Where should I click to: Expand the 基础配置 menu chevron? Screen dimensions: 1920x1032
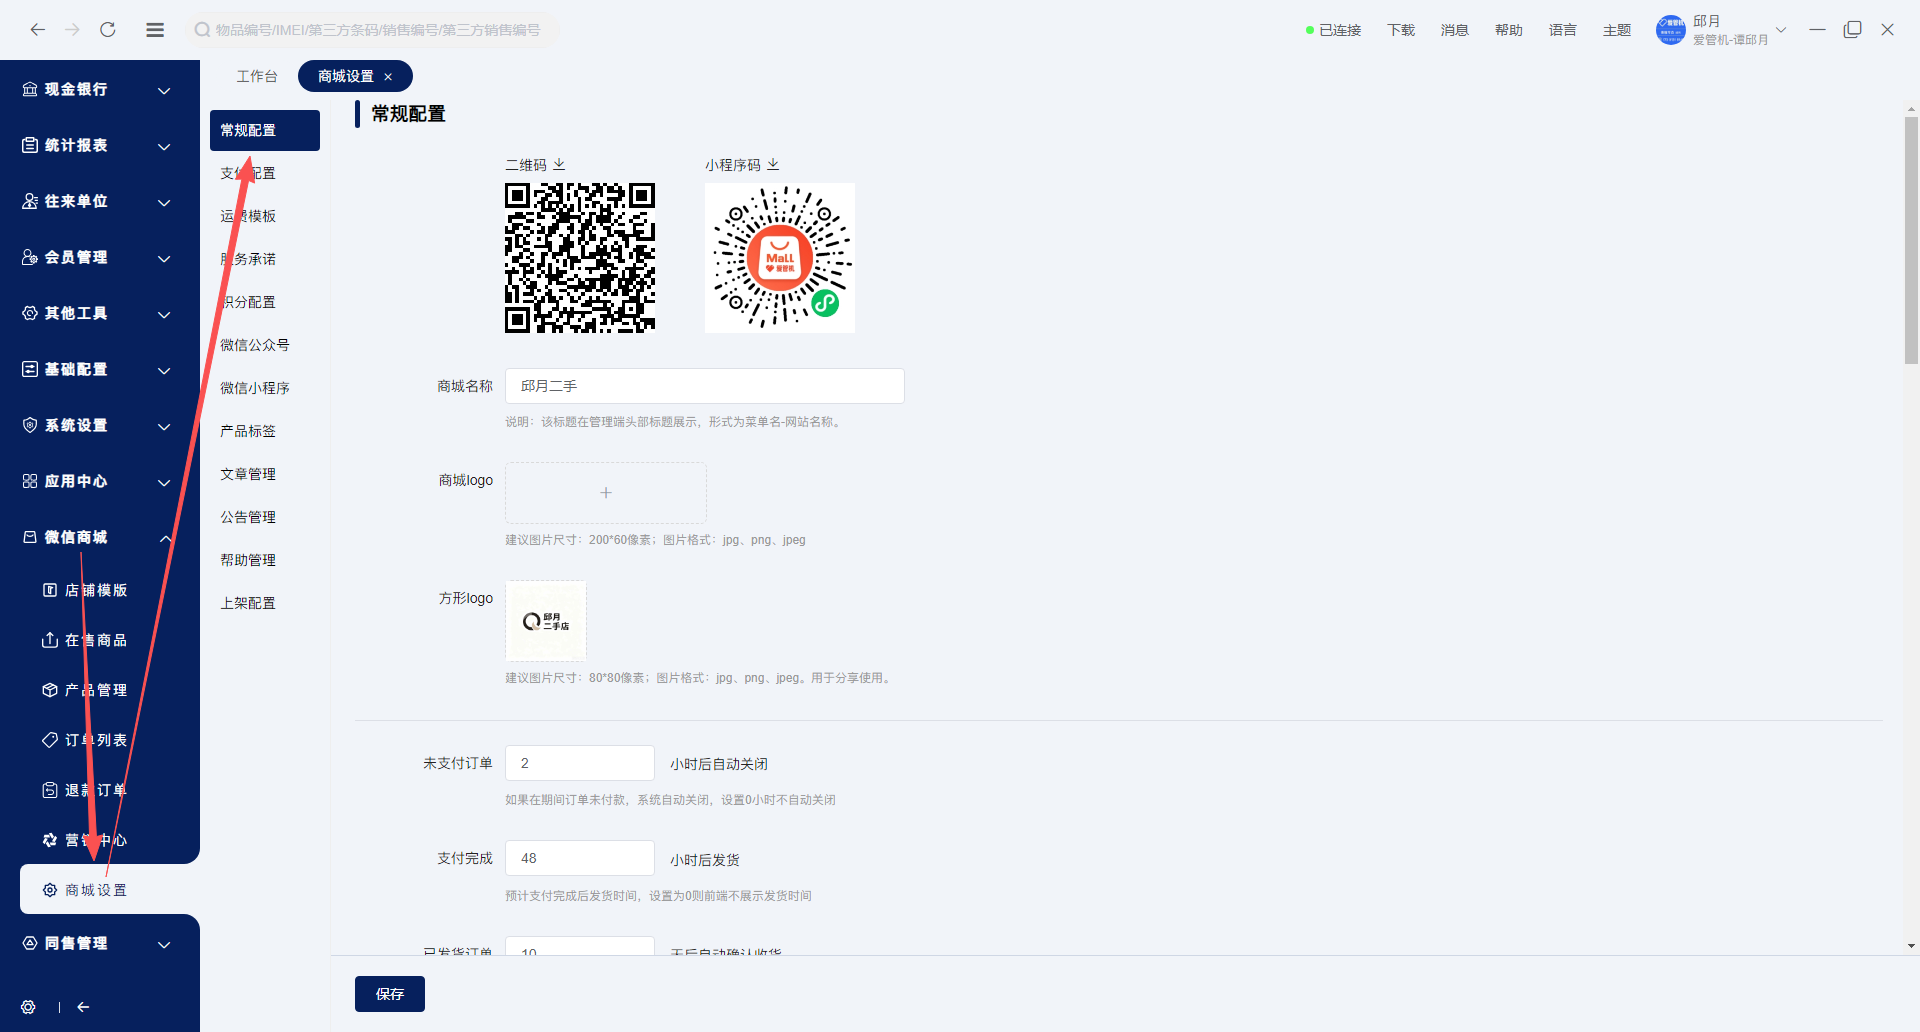(x=164, y=371)
